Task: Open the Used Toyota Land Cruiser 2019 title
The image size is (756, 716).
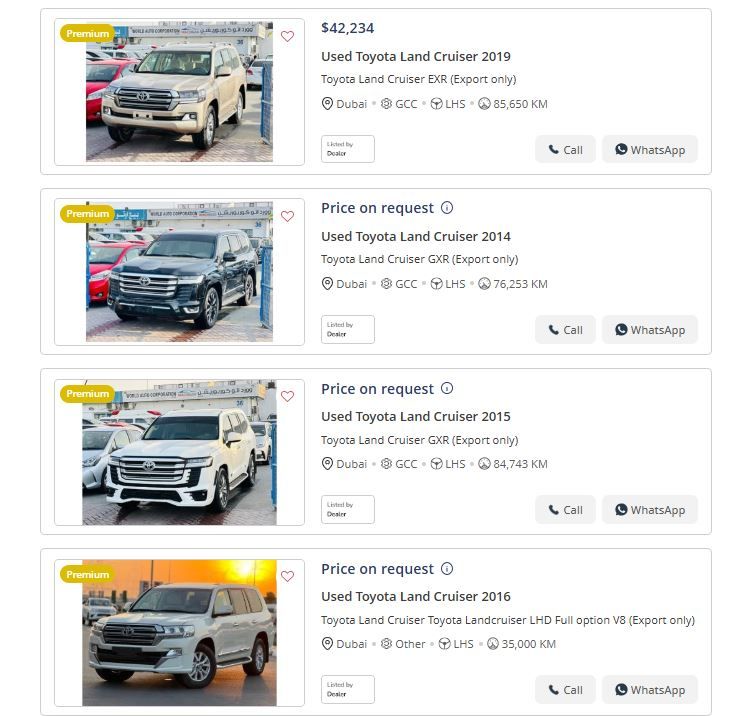Action: click(416, 56)
